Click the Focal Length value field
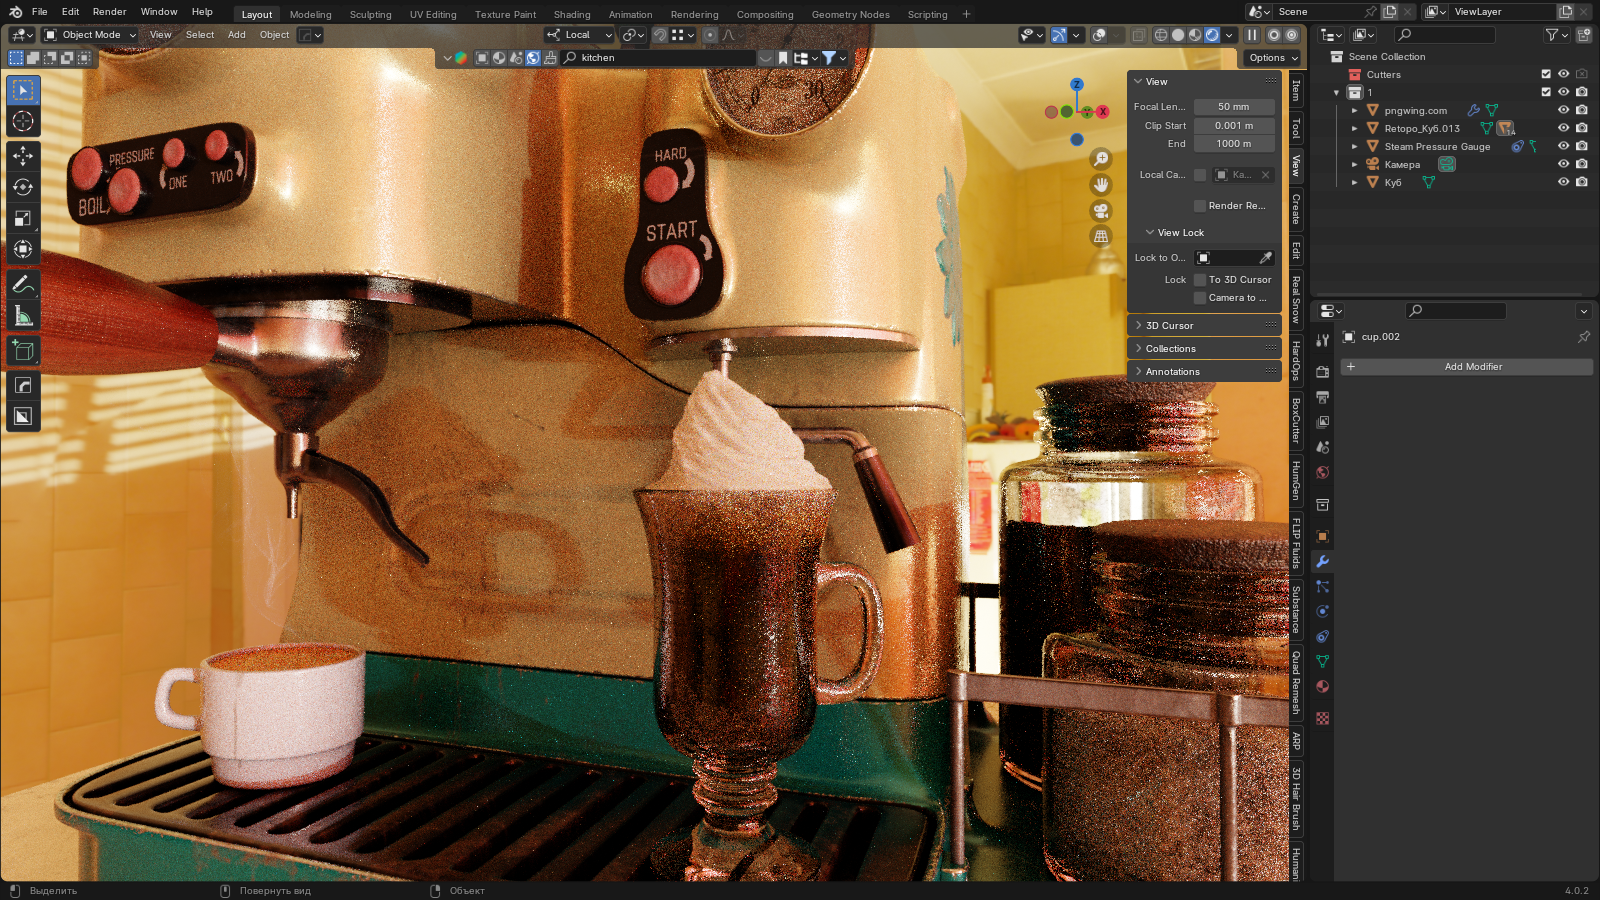The image size is (1600, 900). click(1233, 107)
